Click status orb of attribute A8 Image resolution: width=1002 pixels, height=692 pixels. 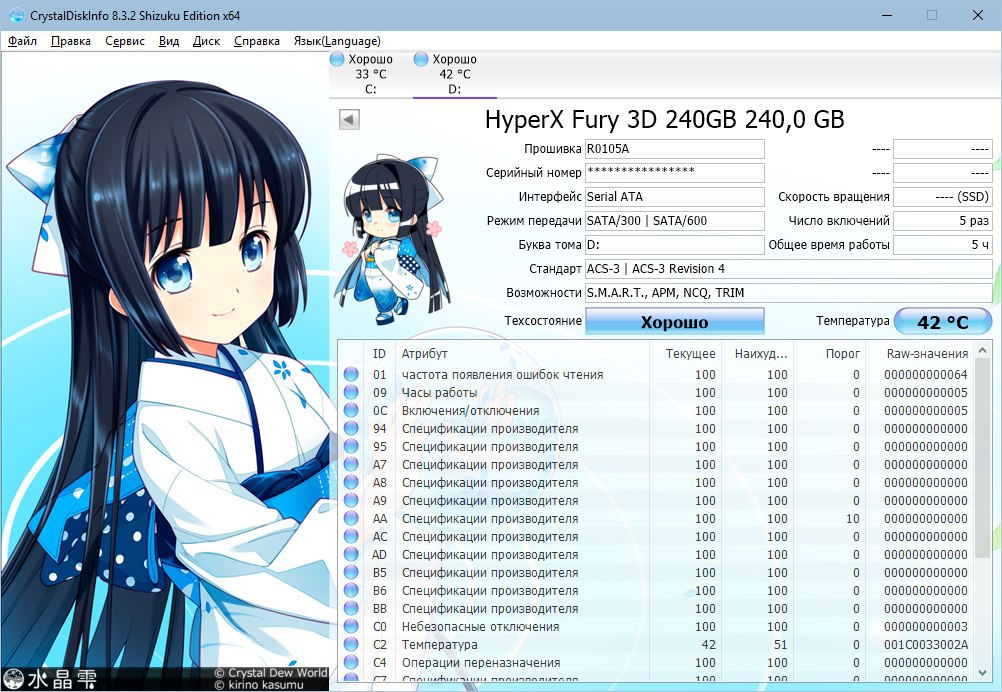pyautogui.click(x=351, y=482)
